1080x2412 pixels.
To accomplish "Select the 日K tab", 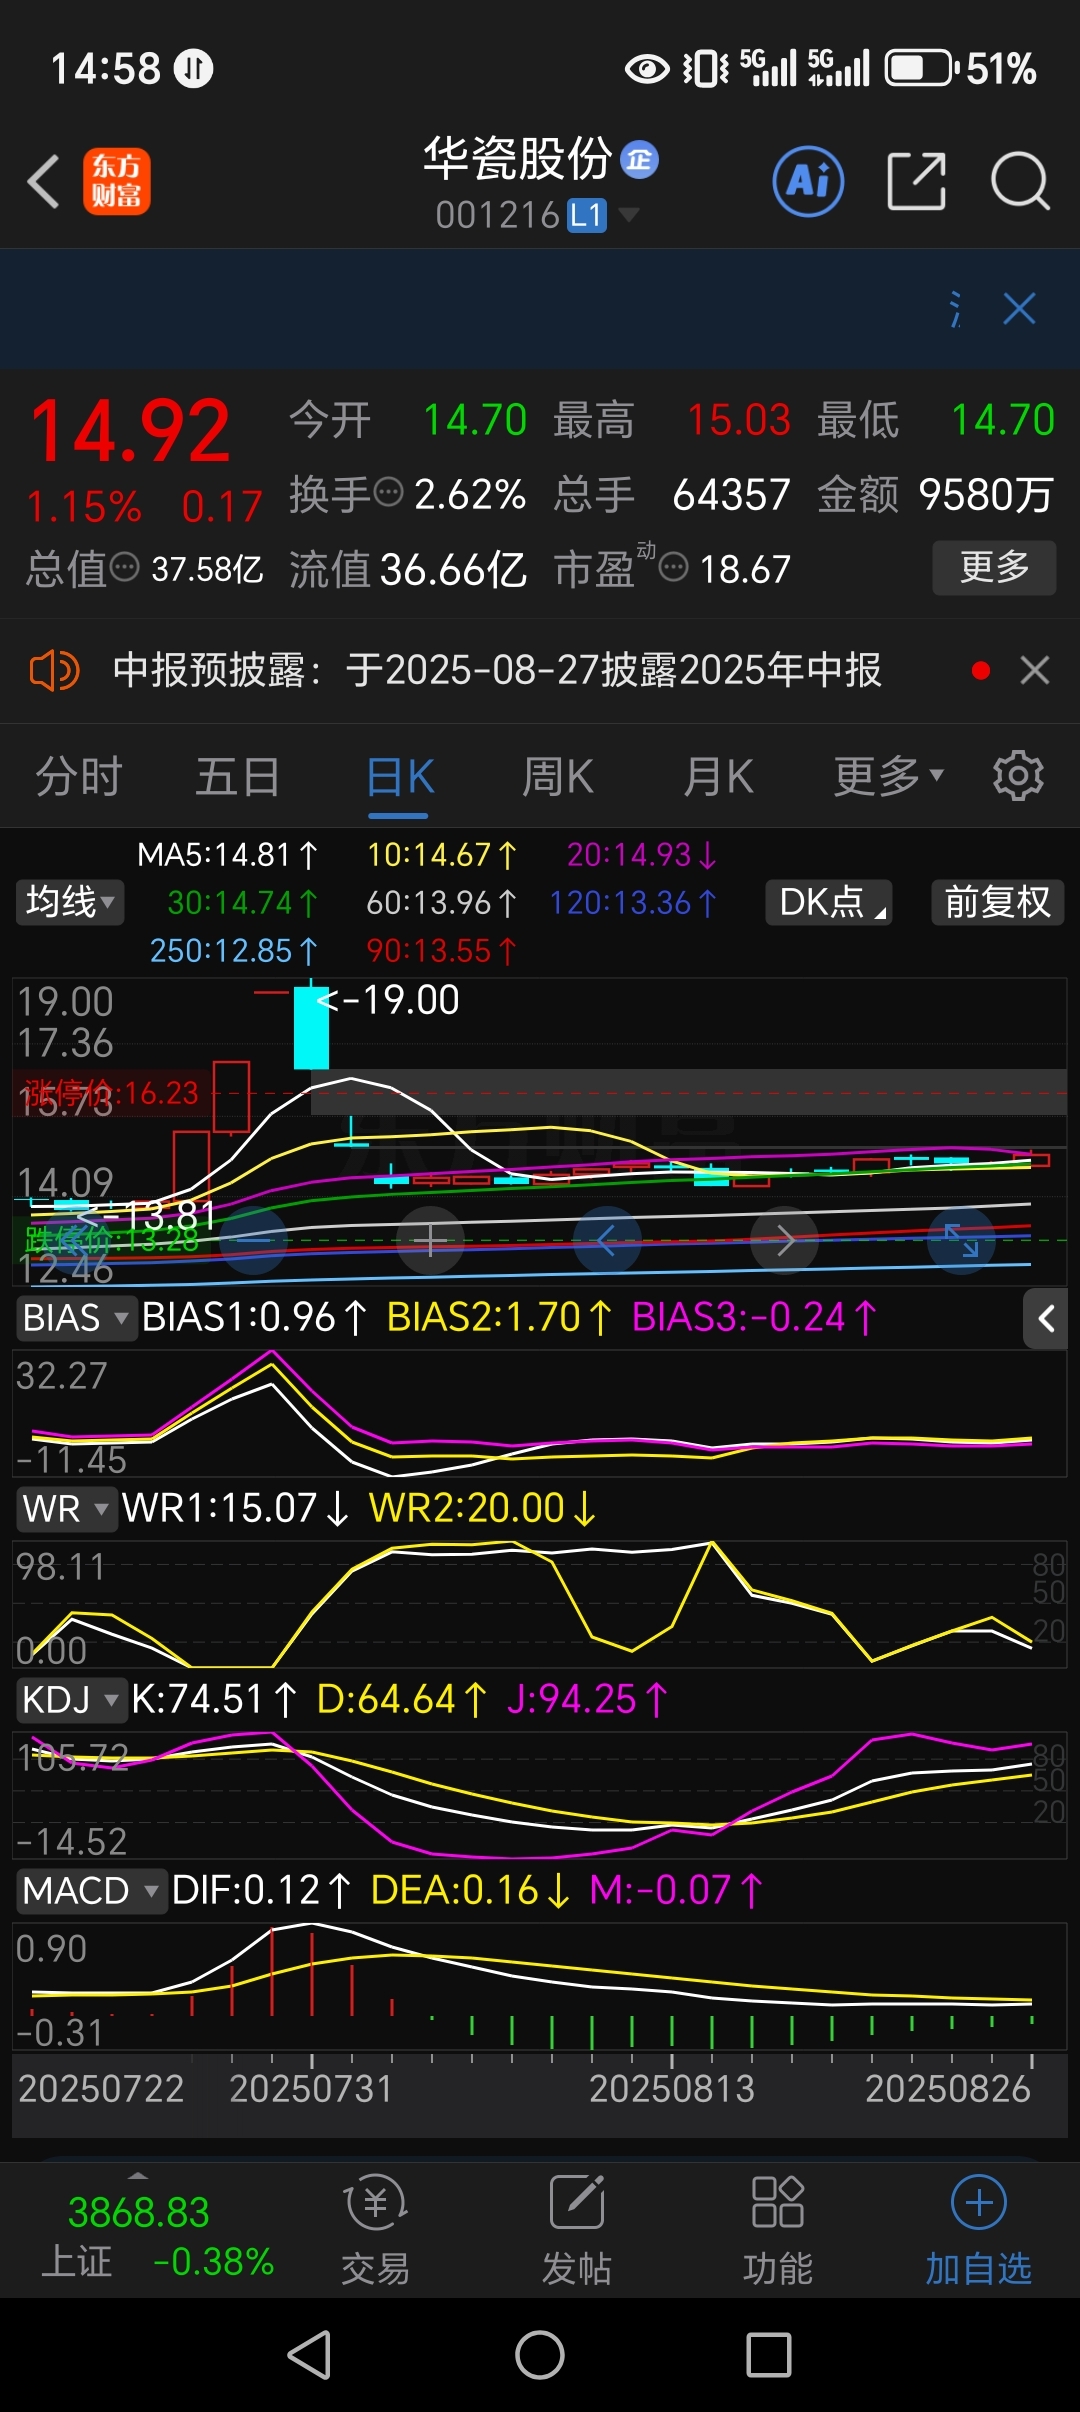I will click(399, 776).
